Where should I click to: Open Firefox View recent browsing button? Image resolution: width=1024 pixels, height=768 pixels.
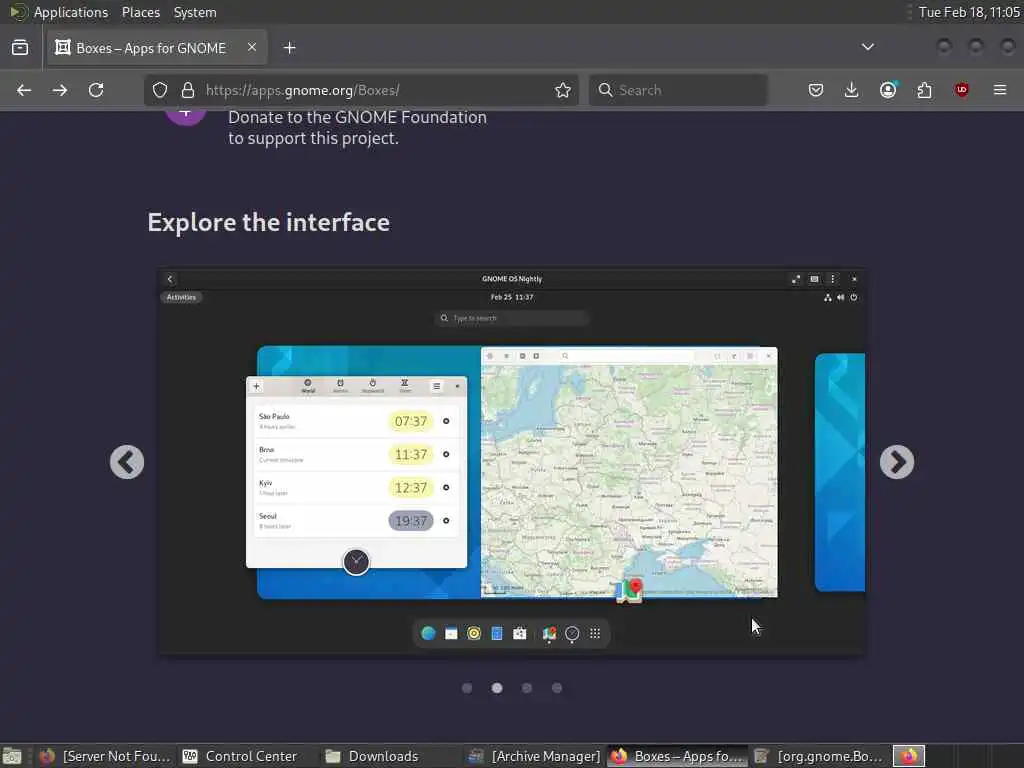[20, 48]
